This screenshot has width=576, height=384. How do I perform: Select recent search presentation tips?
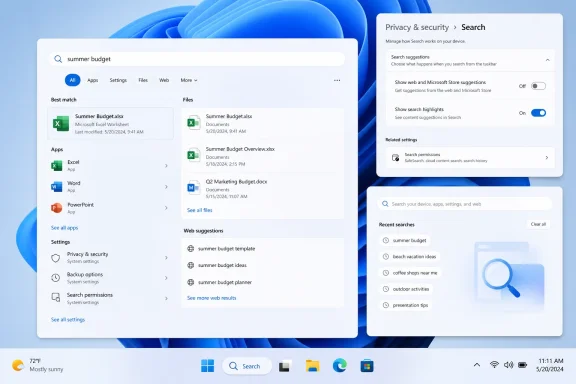point(406,305)
